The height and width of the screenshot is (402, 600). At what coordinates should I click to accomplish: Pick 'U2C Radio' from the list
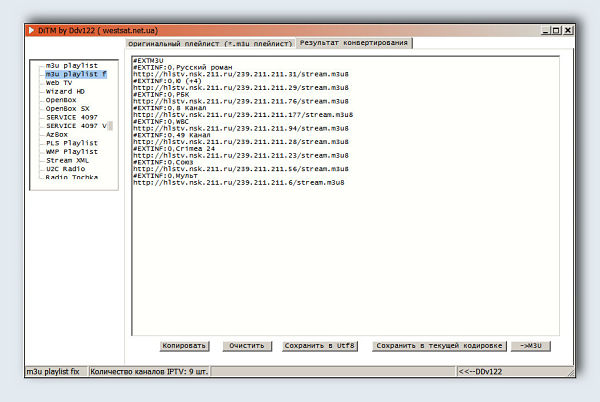coord(65,168)
